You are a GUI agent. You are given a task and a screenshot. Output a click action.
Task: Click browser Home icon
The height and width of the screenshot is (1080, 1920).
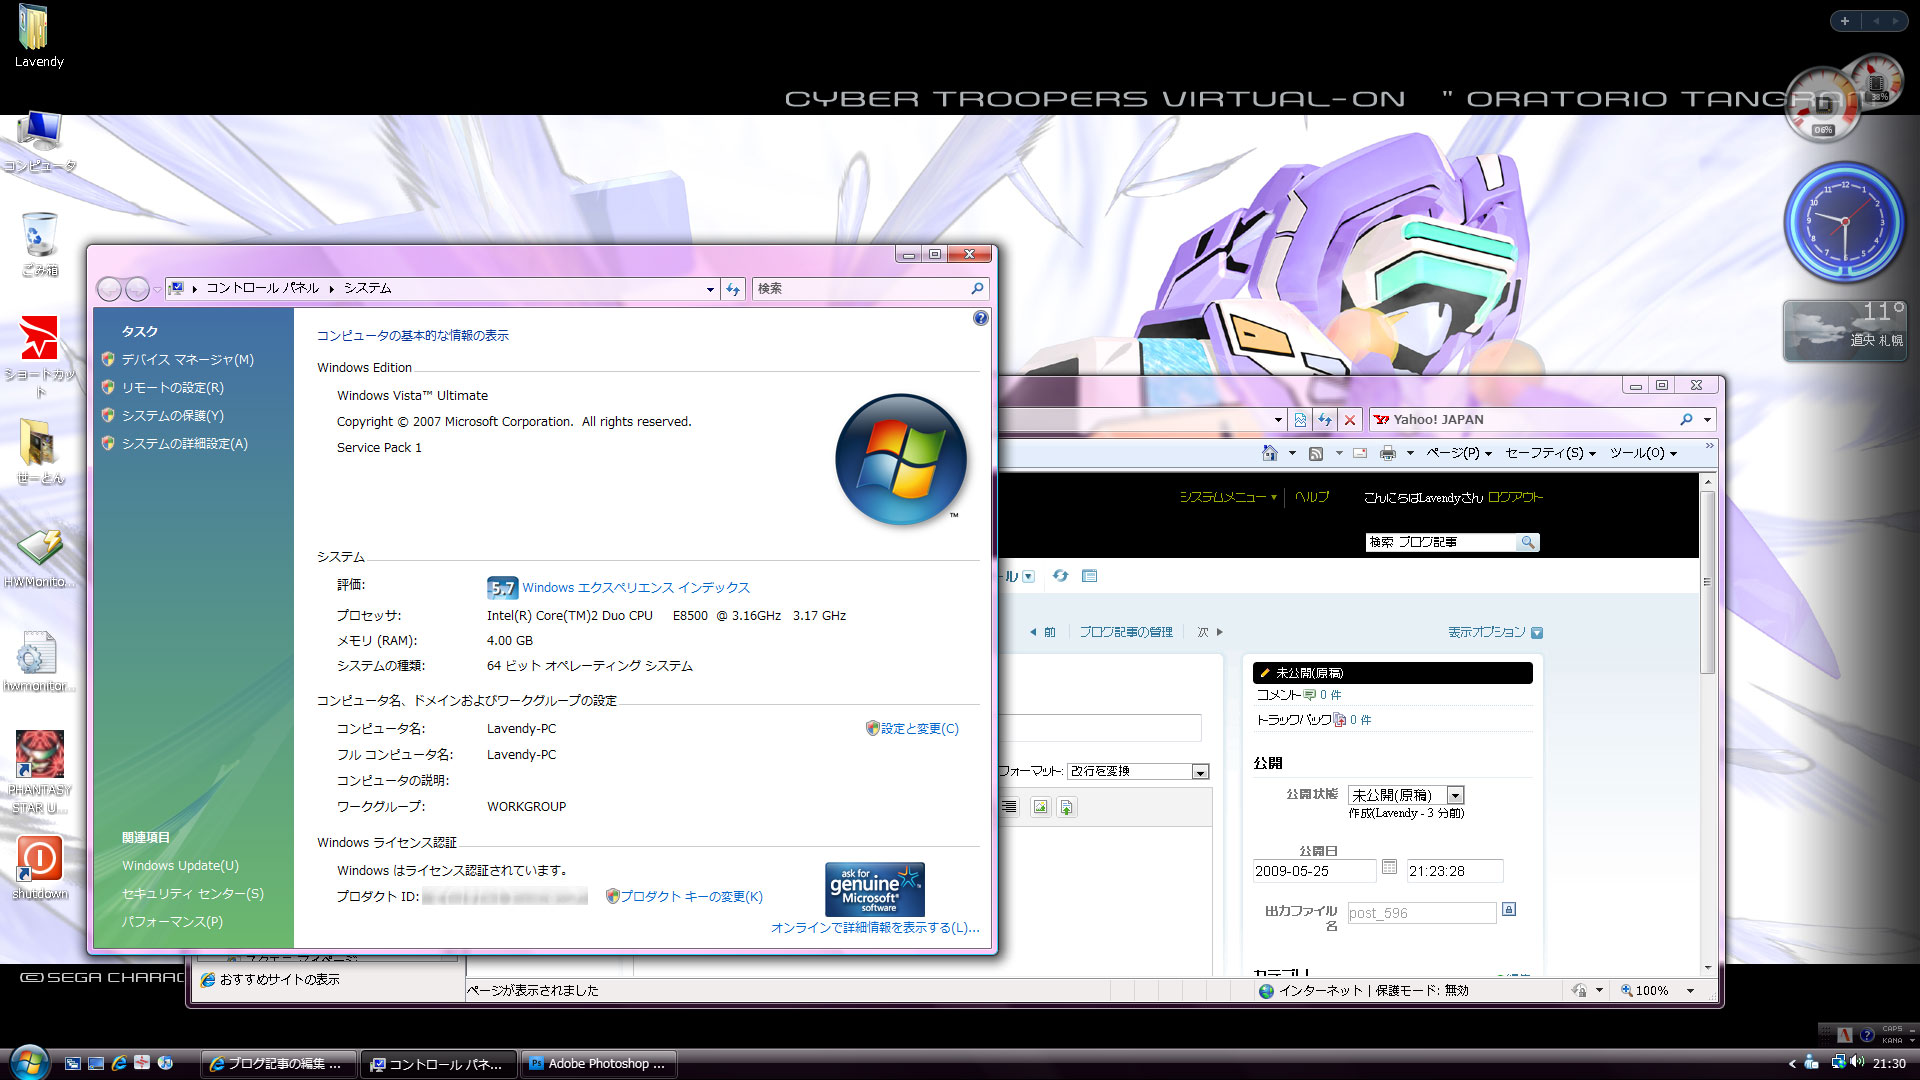coord(1269,453)
